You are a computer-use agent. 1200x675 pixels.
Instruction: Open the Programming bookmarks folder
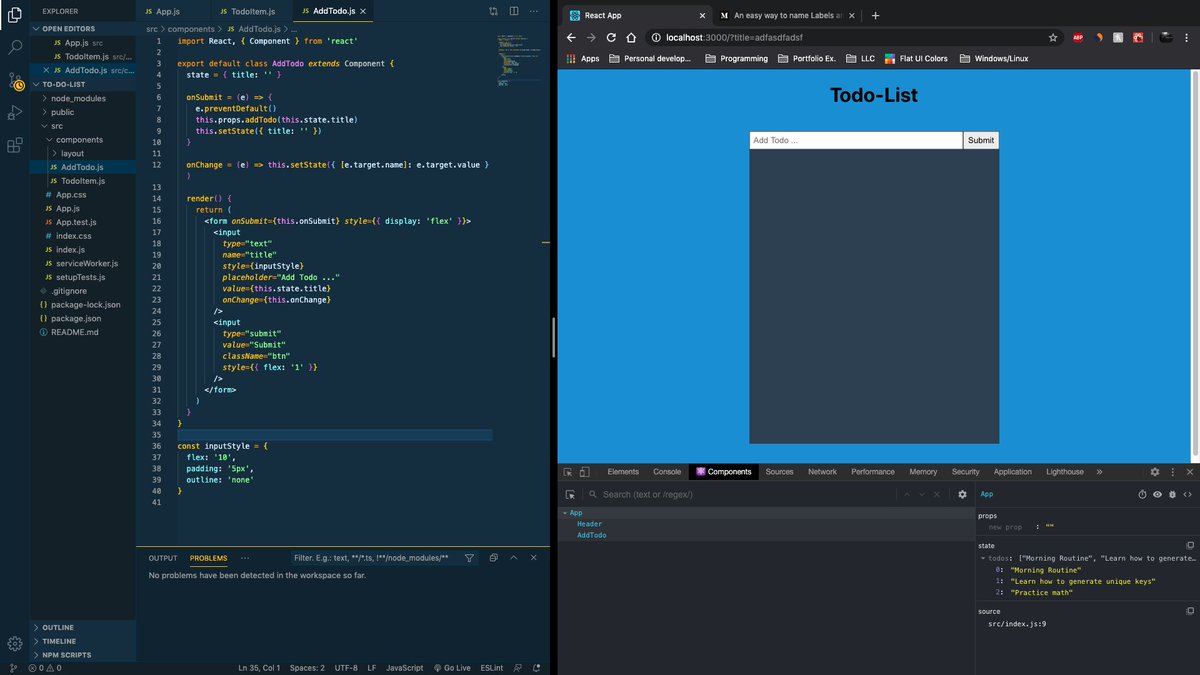(x=736, y=58)
